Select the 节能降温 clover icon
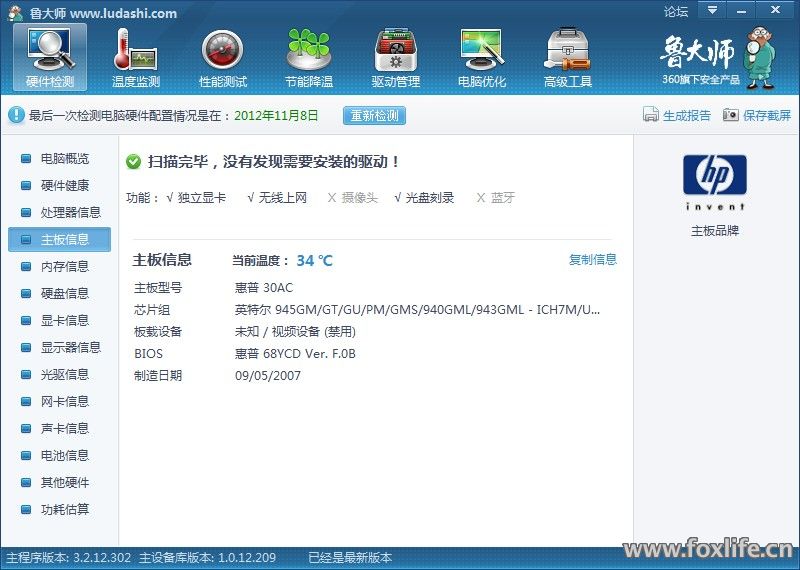The height and width of the screenshot is (570, 800). point(308,57)
